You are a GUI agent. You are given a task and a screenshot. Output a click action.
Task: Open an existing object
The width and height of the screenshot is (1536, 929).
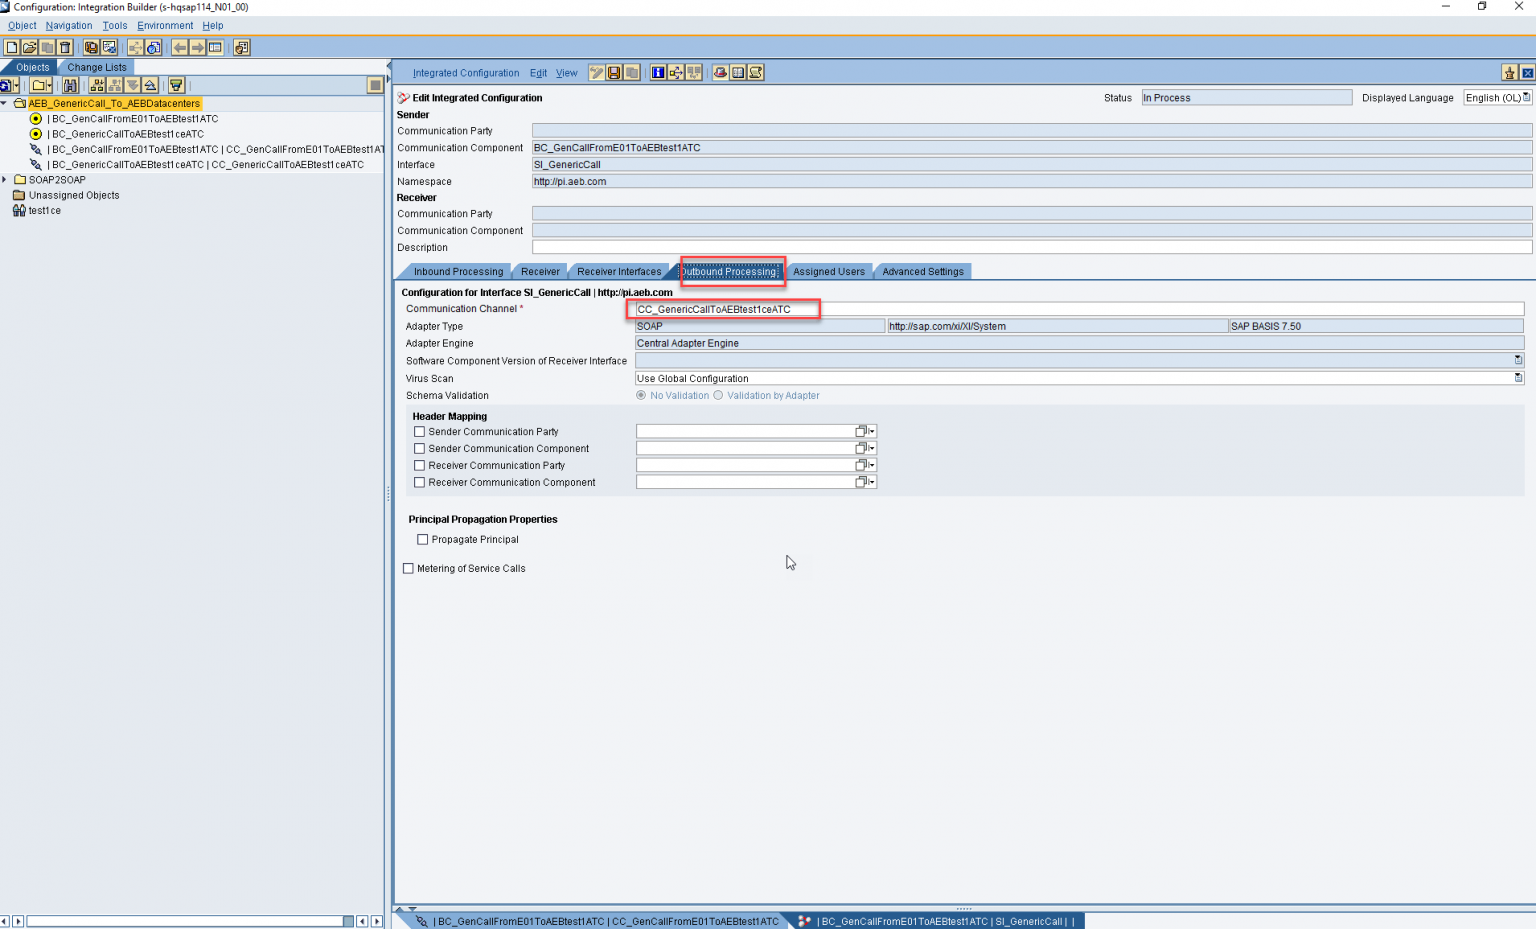[x=29, y=47]
